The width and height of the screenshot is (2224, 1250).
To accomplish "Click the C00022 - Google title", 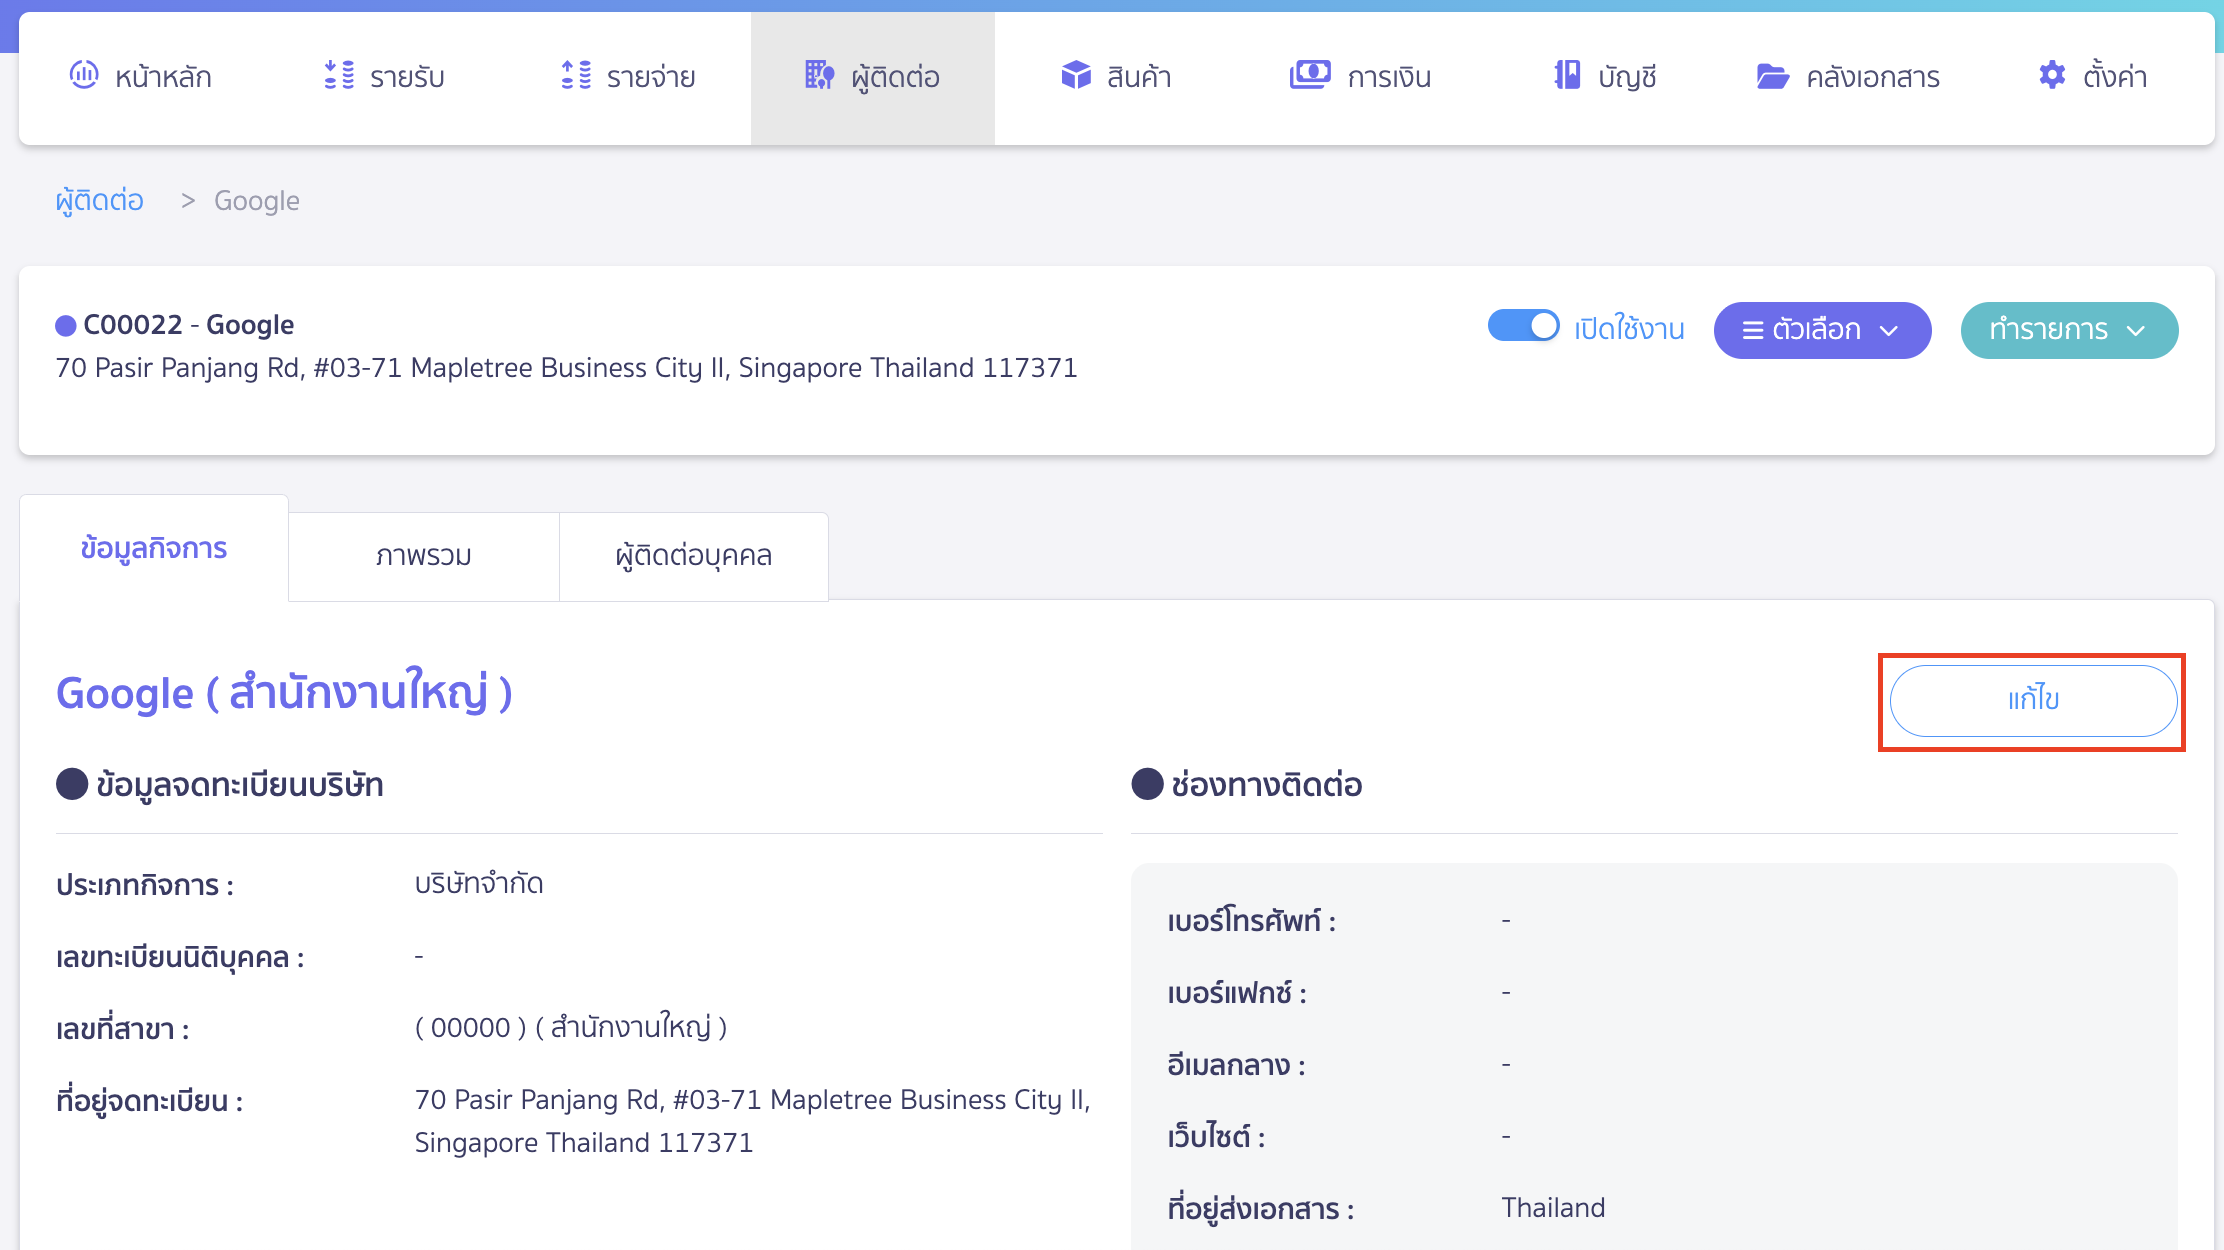I will 189,325.
